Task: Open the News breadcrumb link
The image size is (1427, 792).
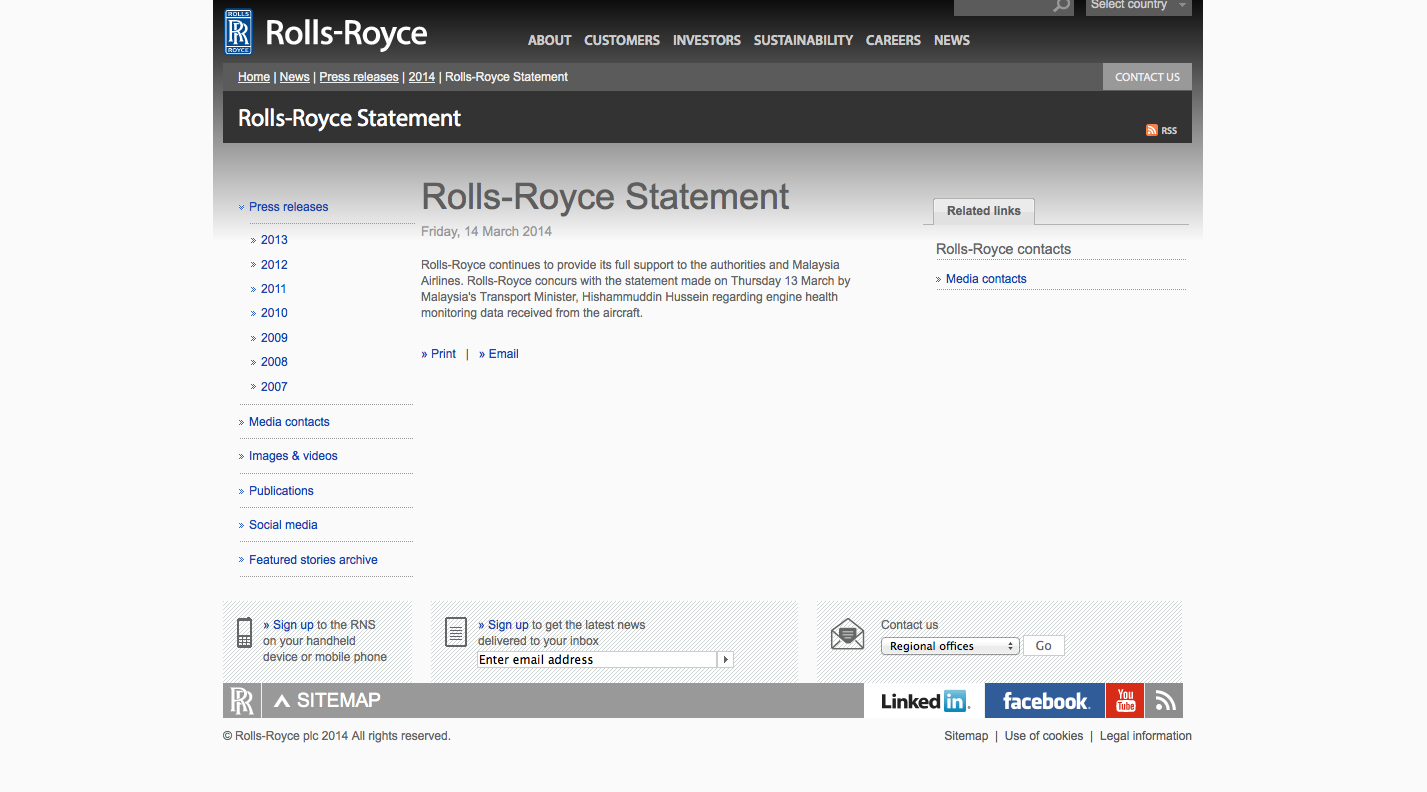Action: pos(294,77)
